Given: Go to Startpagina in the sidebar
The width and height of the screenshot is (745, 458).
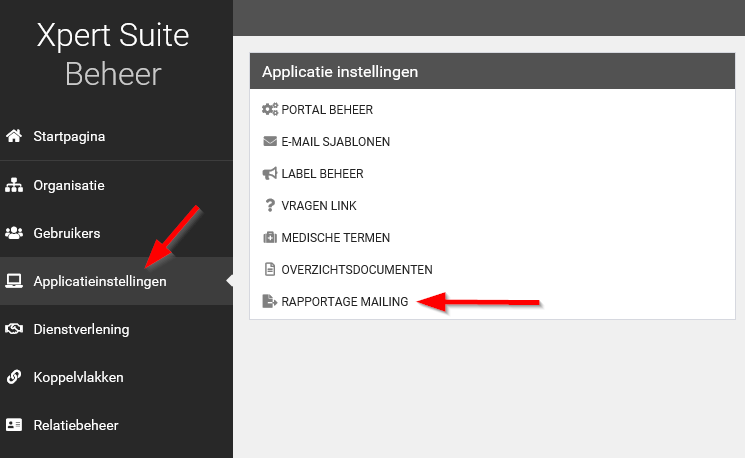Looking at the screenshot, I should [69, 136].
